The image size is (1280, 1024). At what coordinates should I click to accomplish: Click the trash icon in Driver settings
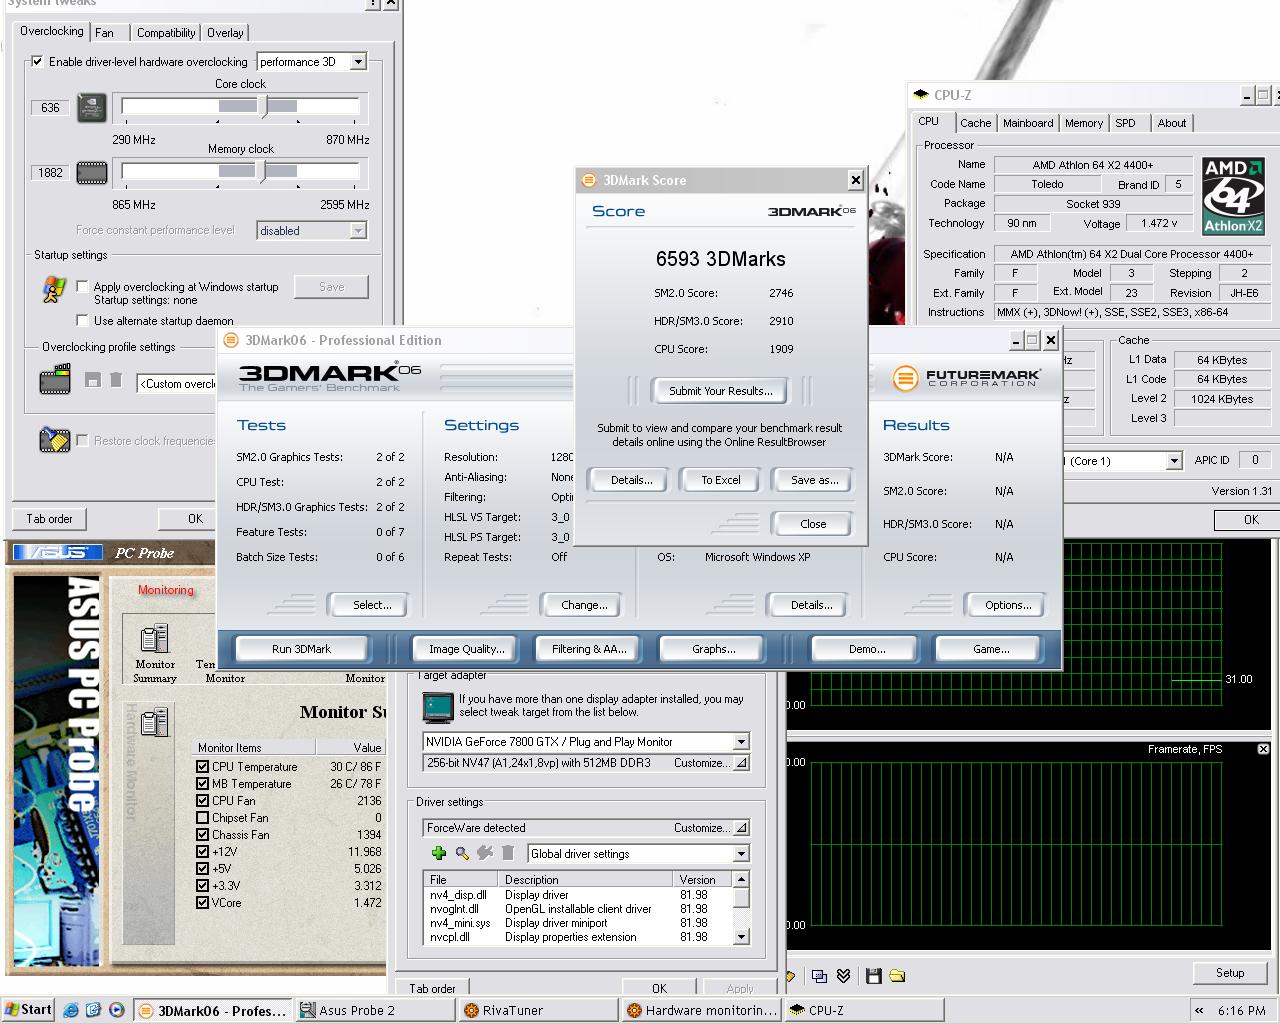[508, 853]
